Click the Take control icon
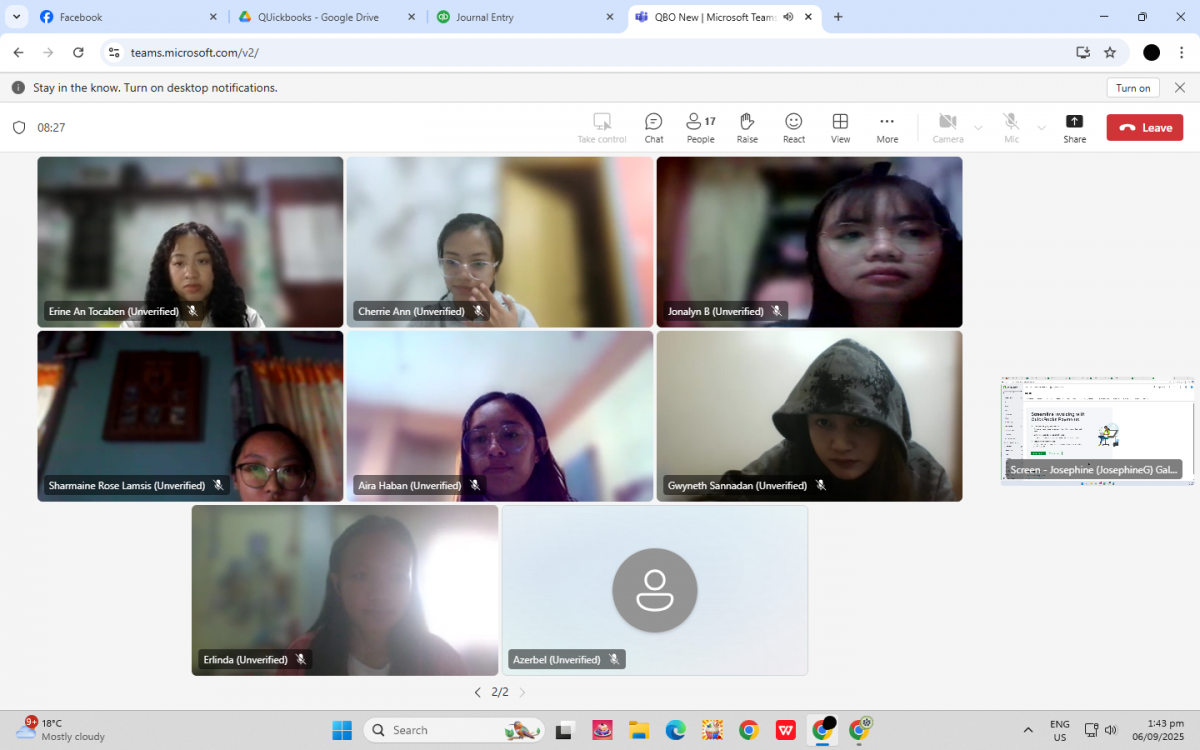The width and height of the screenshot is (1200, 750). [x=602, y=127]
